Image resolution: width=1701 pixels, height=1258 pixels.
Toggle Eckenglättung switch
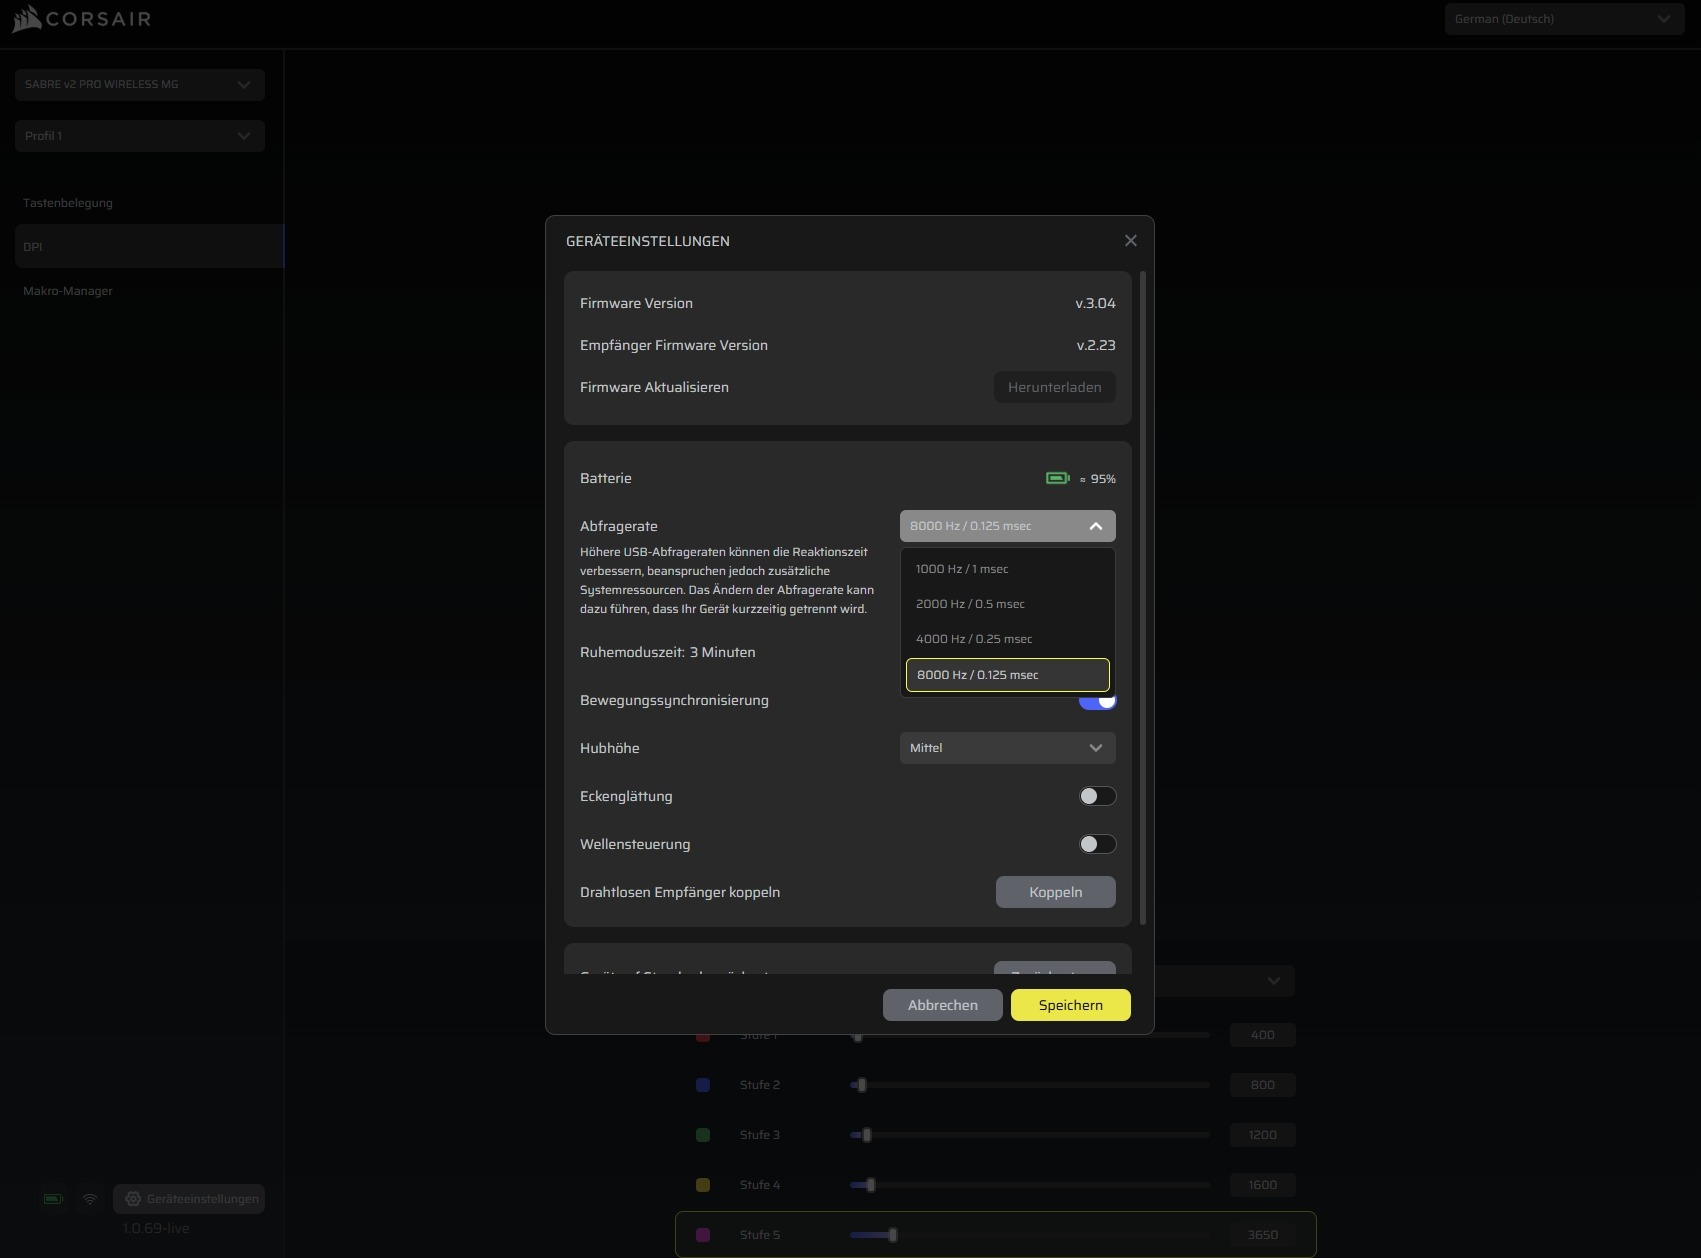tap(1097, 796)
